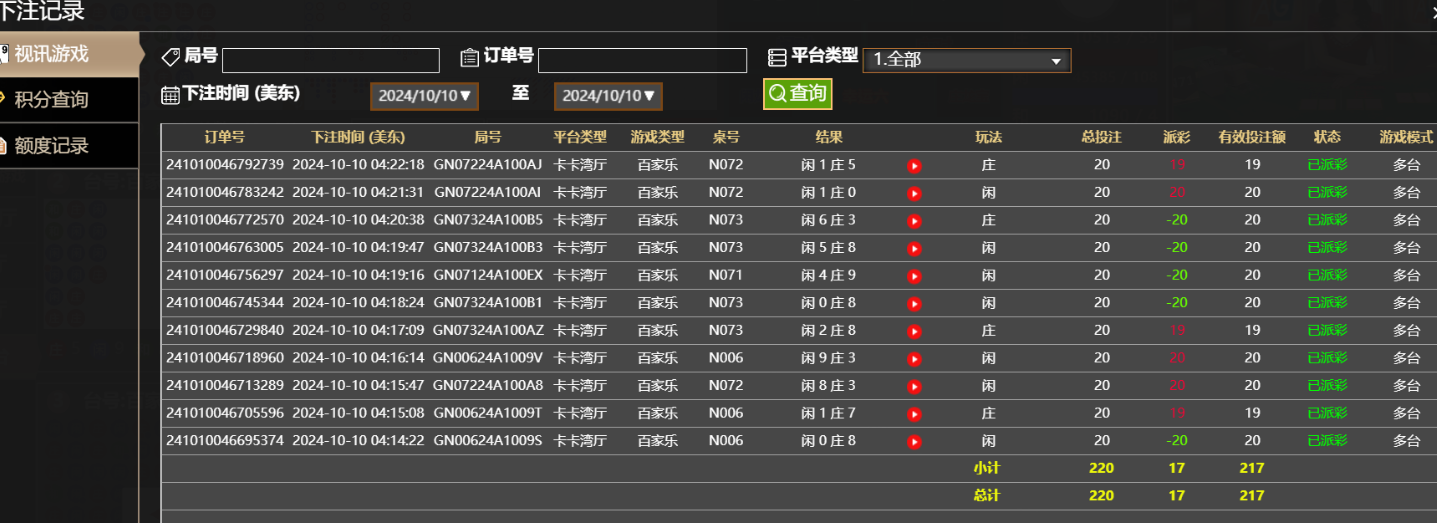This screenshot has width=1437, height=523.
Task: Play replay for last row GN00624A1009S
Action: [x=914, y=441]
